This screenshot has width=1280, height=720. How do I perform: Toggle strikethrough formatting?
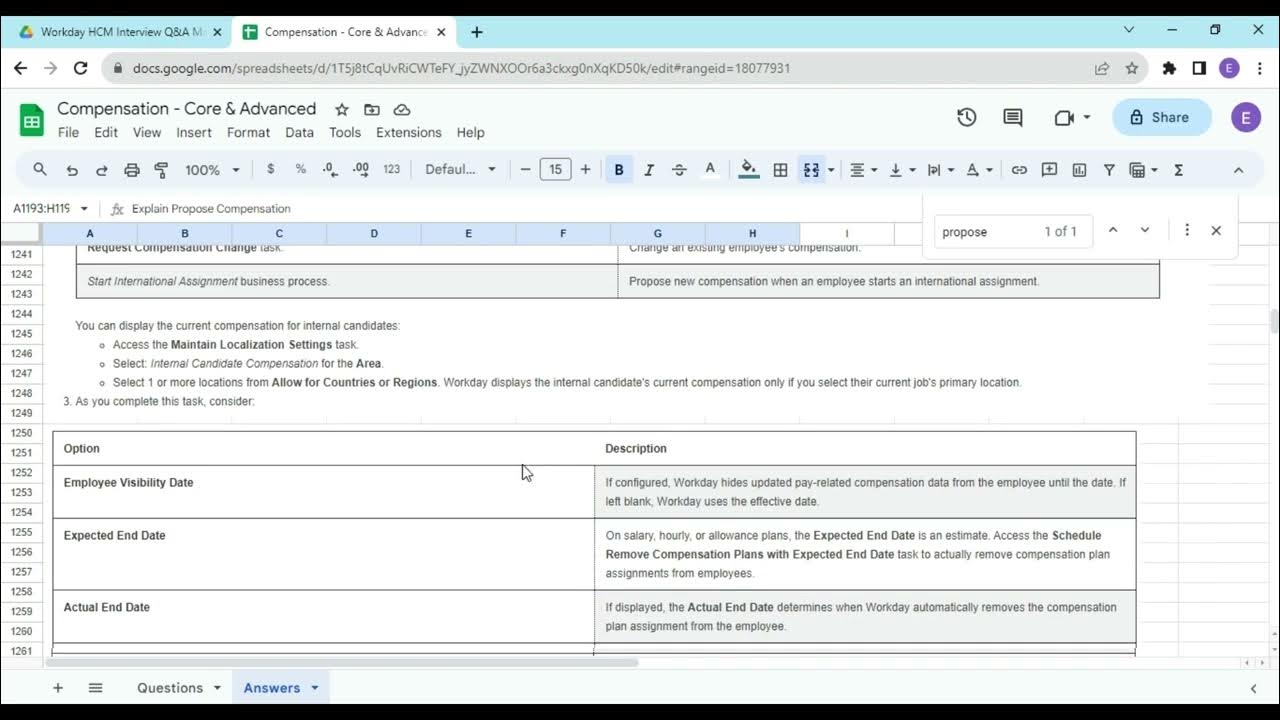679,170
